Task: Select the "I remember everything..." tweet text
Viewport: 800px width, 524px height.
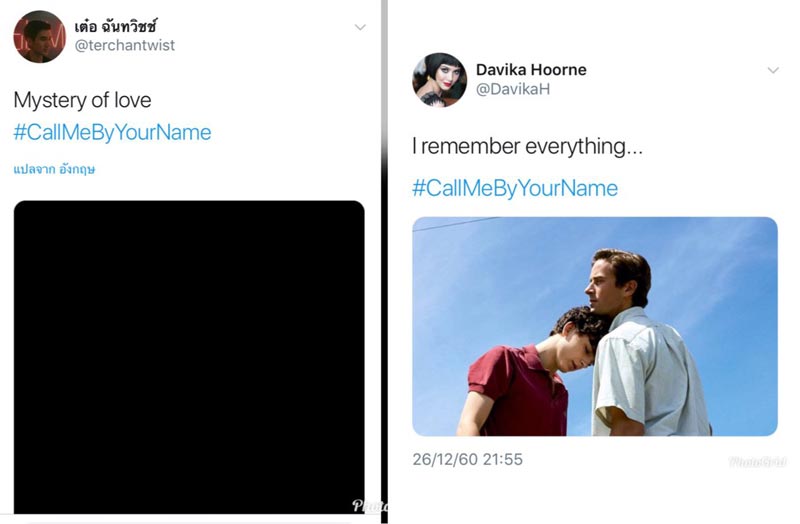Action: coord(527,146)
